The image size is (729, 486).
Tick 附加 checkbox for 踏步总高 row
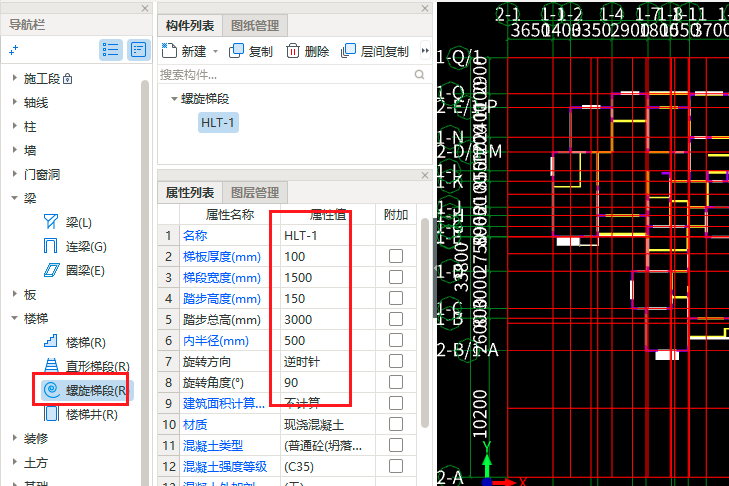coord(396,319)
